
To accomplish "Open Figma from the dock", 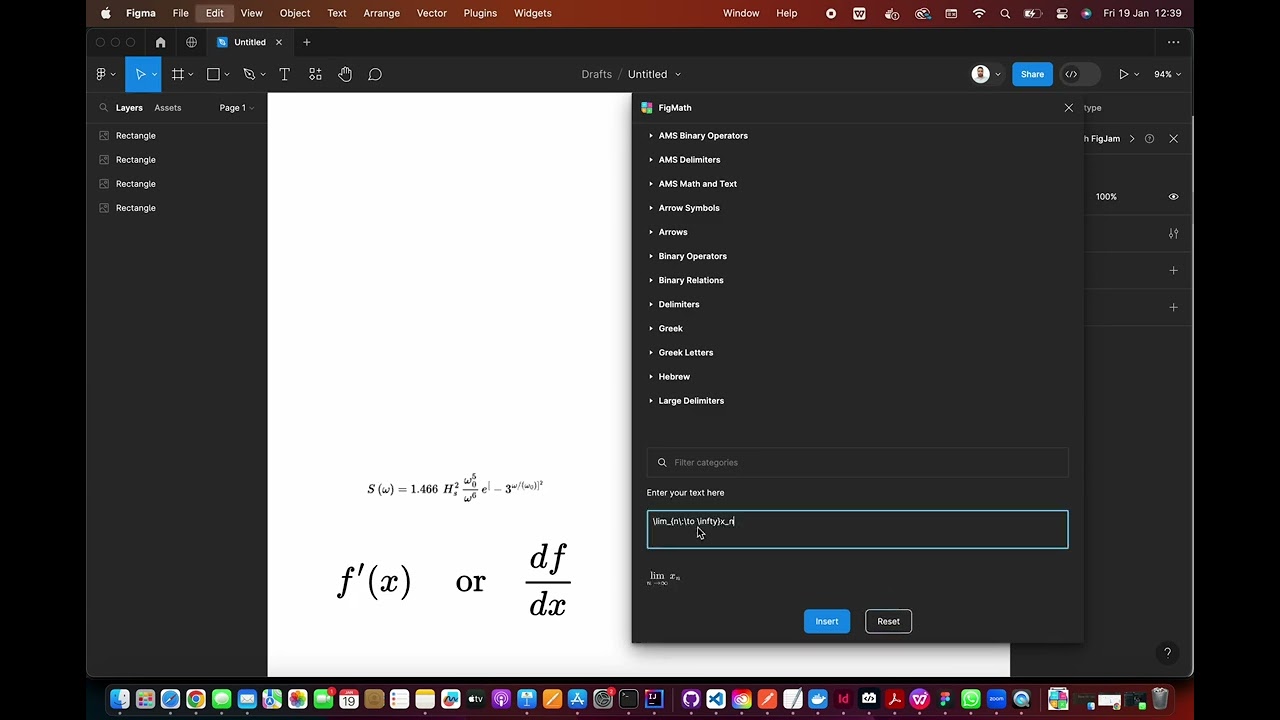I will pyautogui.click(x=945, y=699).
